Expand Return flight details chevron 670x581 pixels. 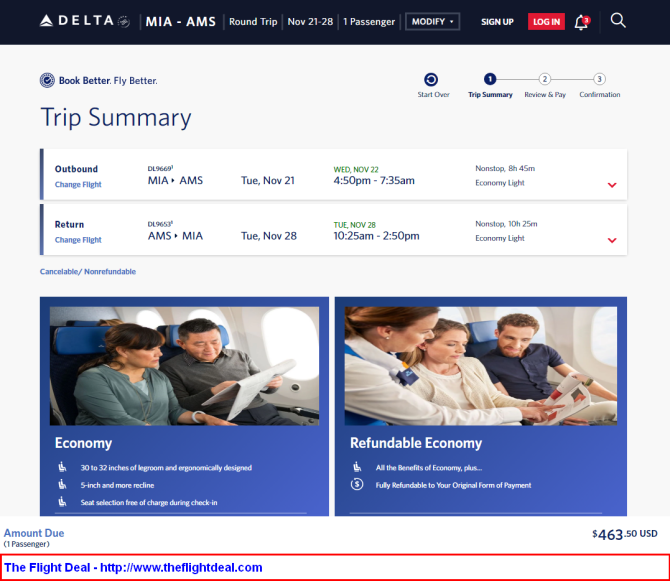click(612, 241)
